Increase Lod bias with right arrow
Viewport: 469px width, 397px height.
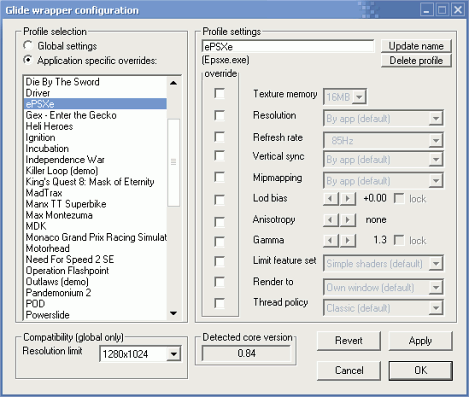click(x=348, y=199)
